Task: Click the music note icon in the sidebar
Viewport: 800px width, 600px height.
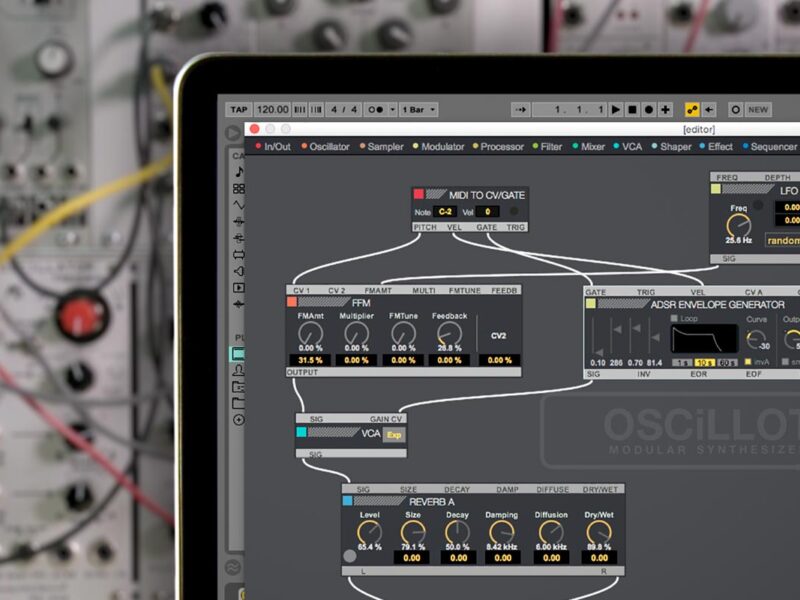Action: (x=239, y=172)
